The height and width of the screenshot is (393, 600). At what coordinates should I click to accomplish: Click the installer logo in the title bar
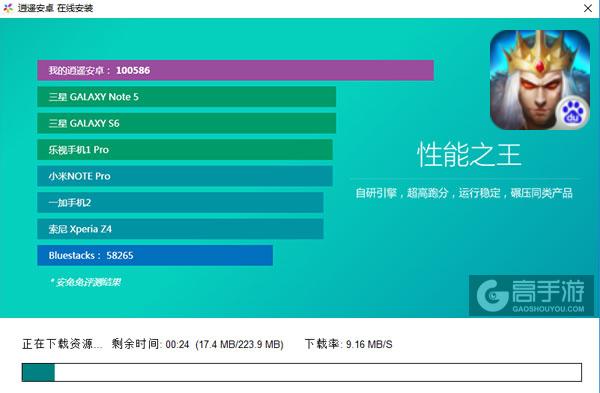(8, 8)
